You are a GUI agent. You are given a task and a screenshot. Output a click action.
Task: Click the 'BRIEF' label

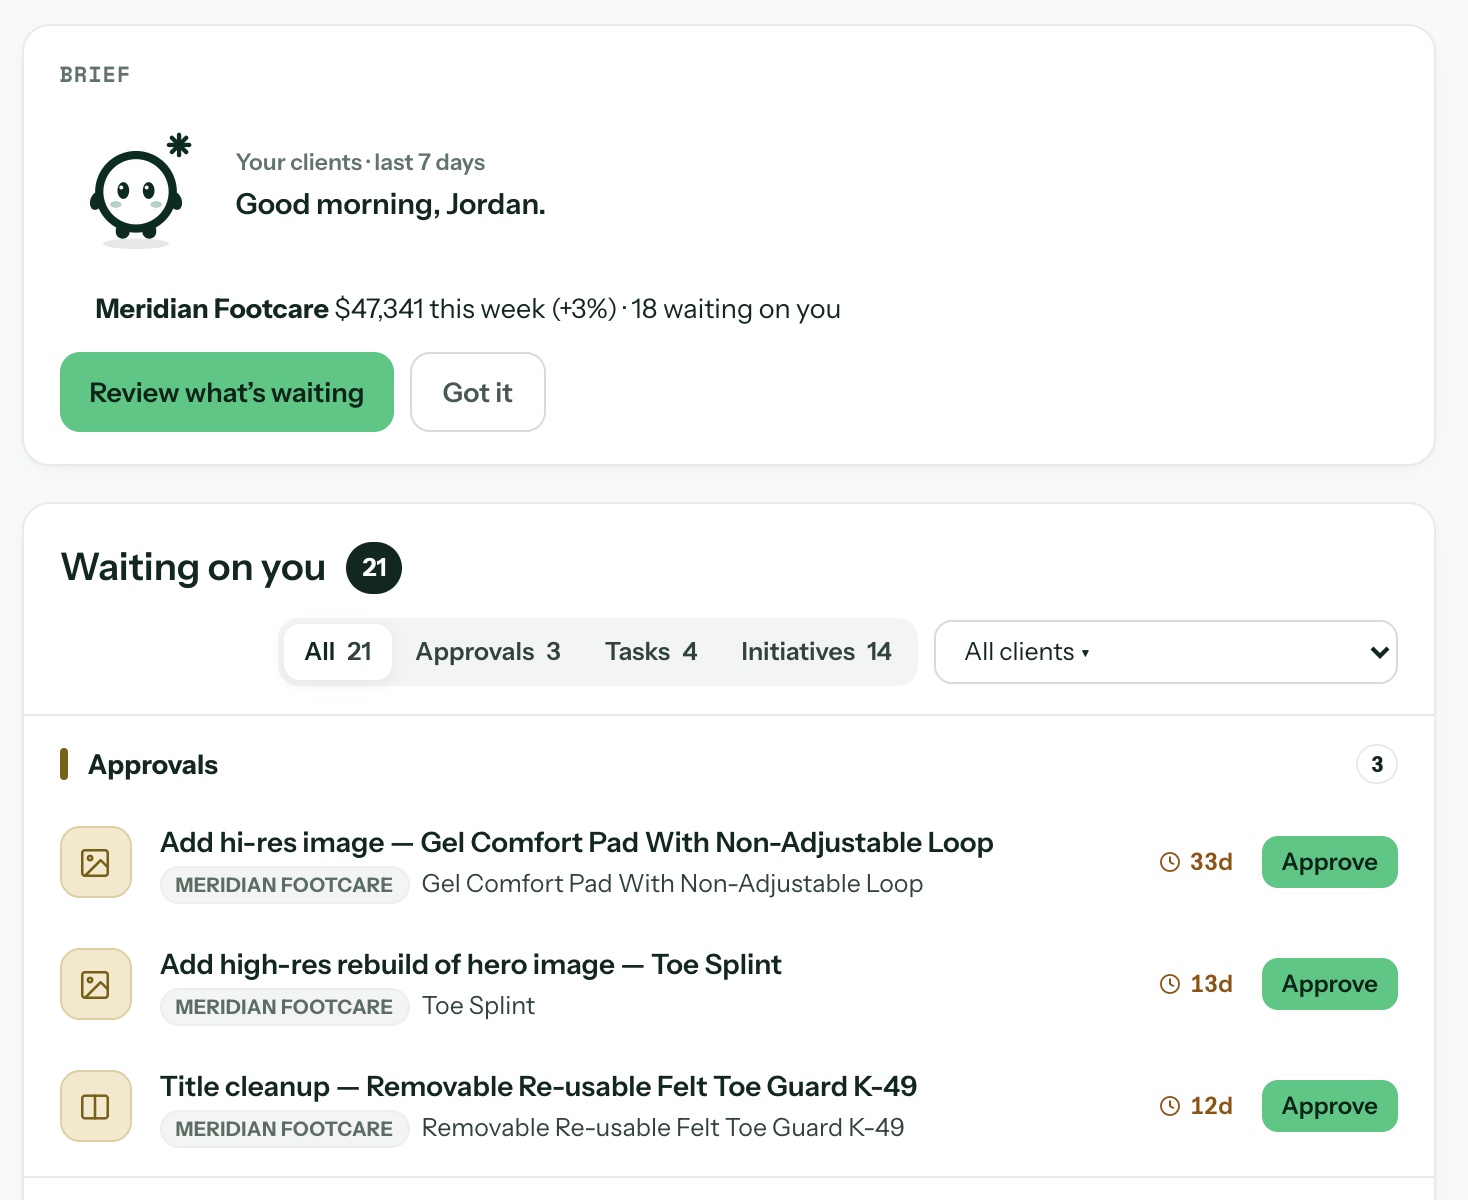(95, 75)
